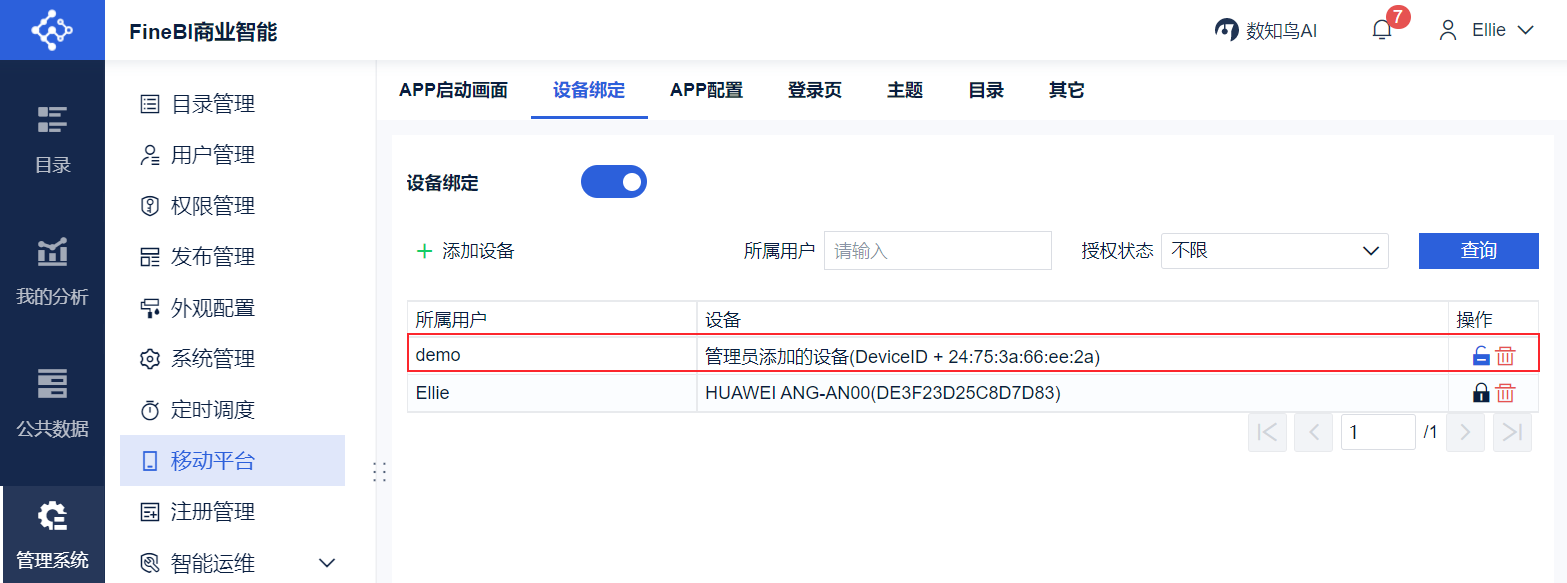Click the 操作 column header
This screenshot has width=1567, height=583.
click(1494, 319)
